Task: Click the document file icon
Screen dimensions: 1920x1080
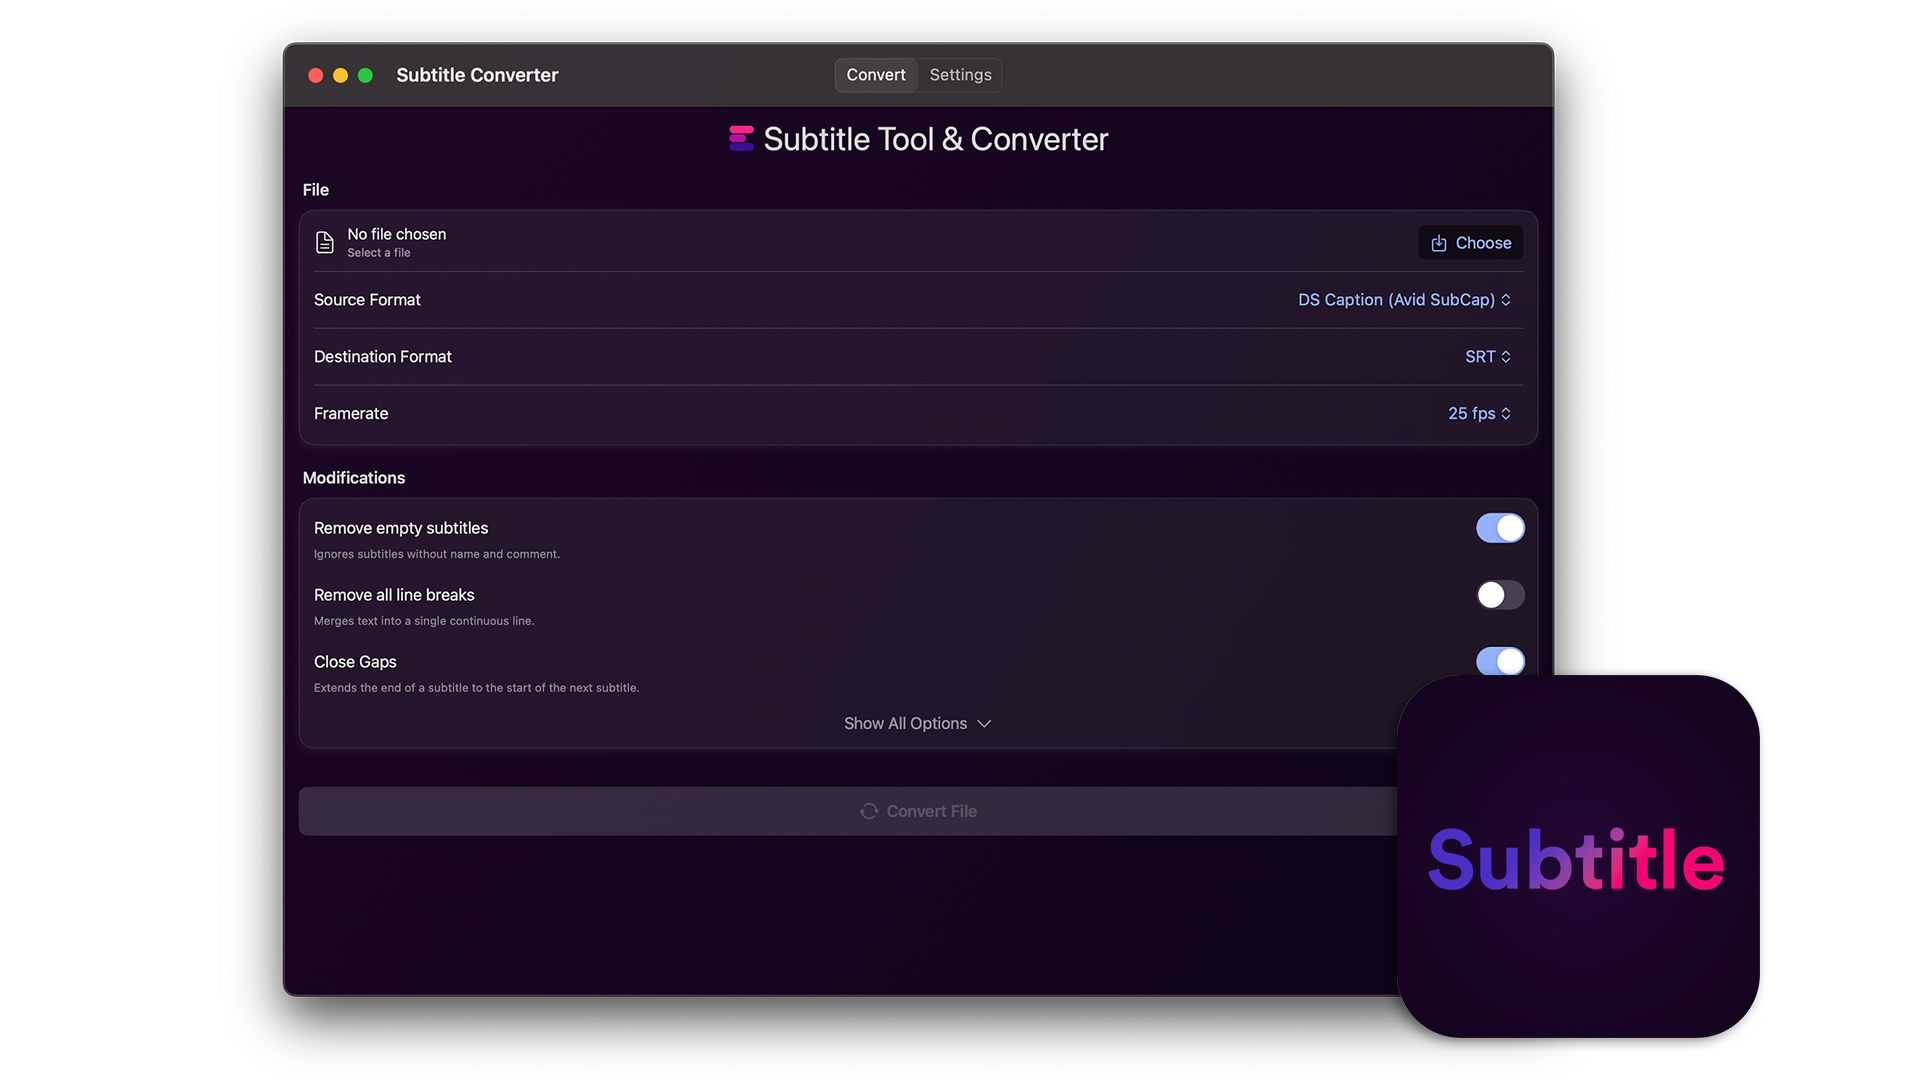Action: 325,242
